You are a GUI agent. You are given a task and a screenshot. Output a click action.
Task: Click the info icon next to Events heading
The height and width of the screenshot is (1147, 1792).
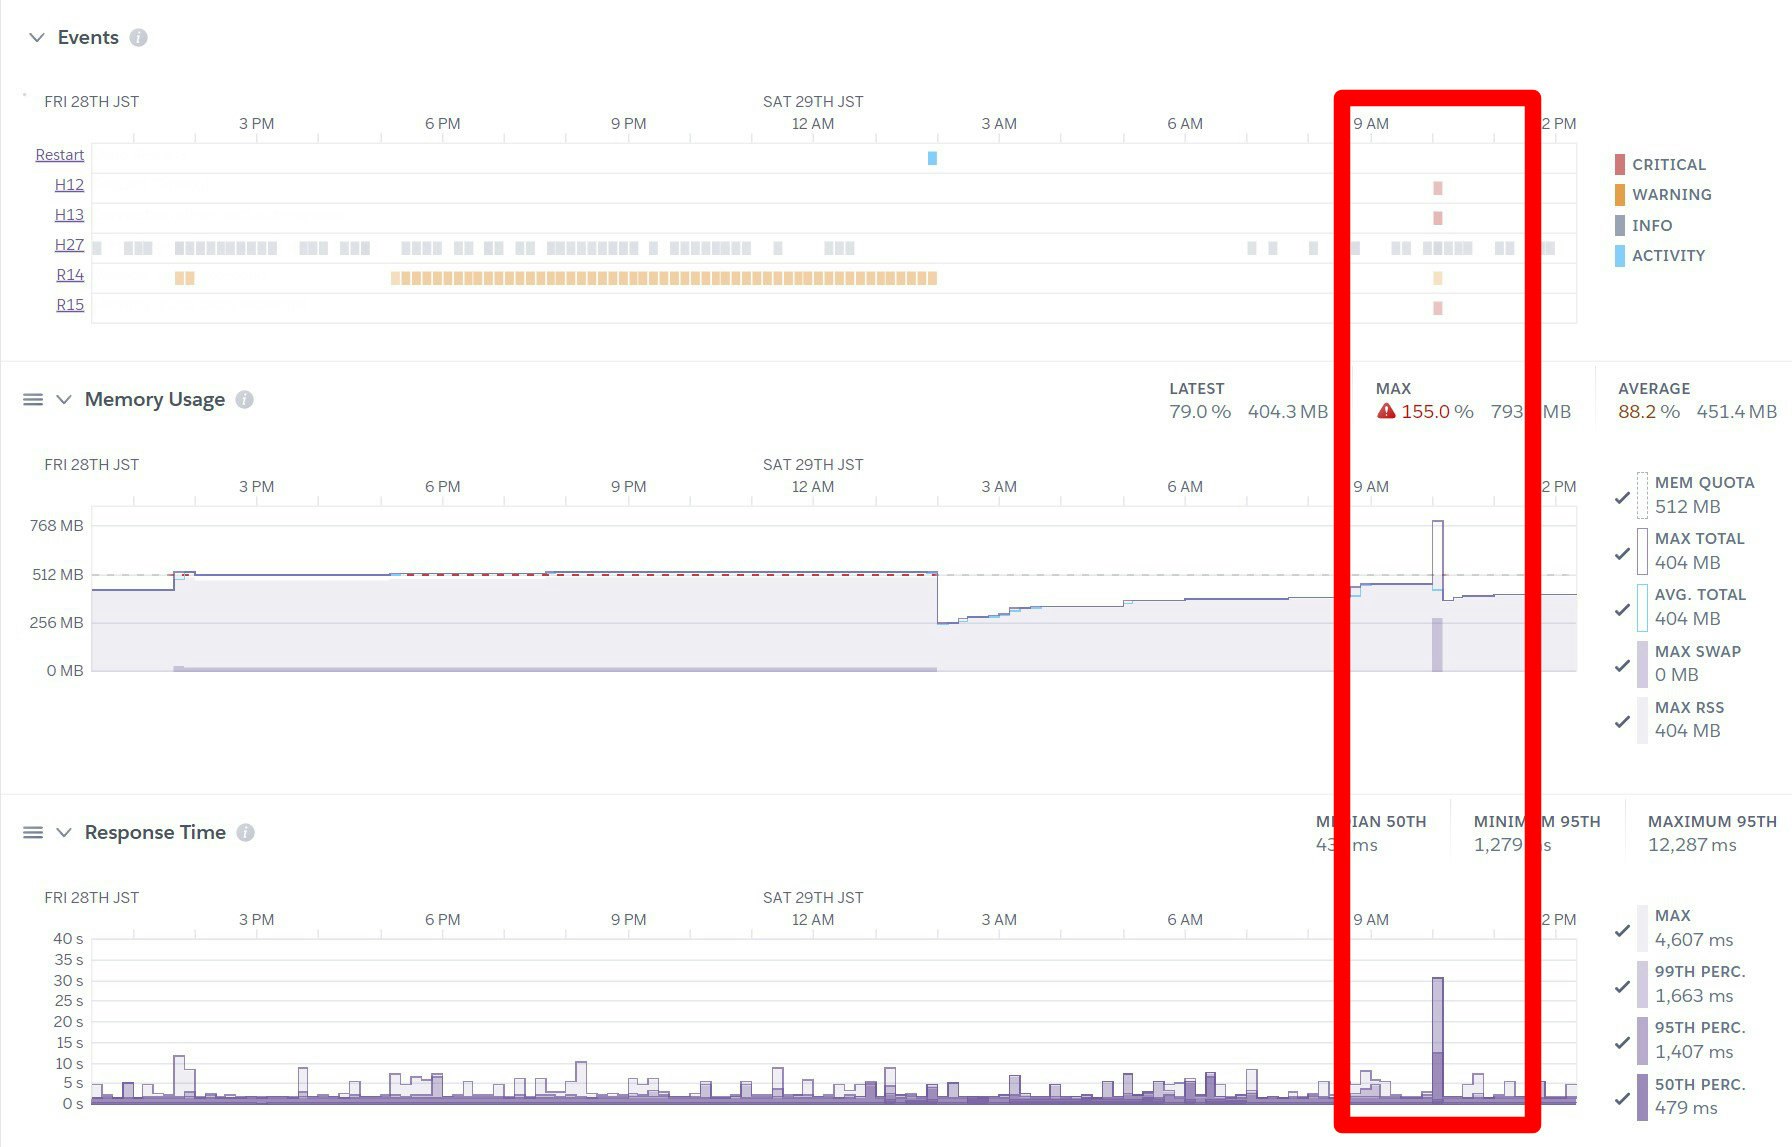(139, 38)
